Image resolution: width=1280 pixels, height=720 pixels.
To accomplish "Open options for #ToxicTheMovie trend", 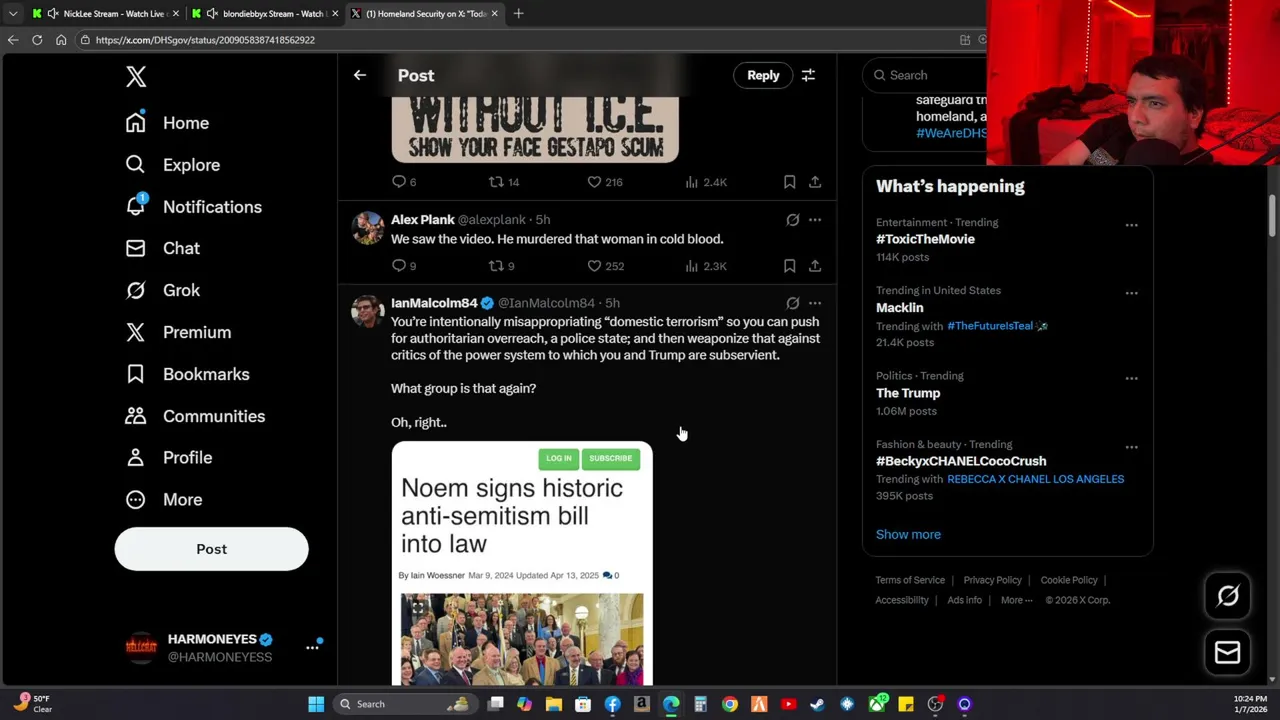I will [x=1131, y=225].
